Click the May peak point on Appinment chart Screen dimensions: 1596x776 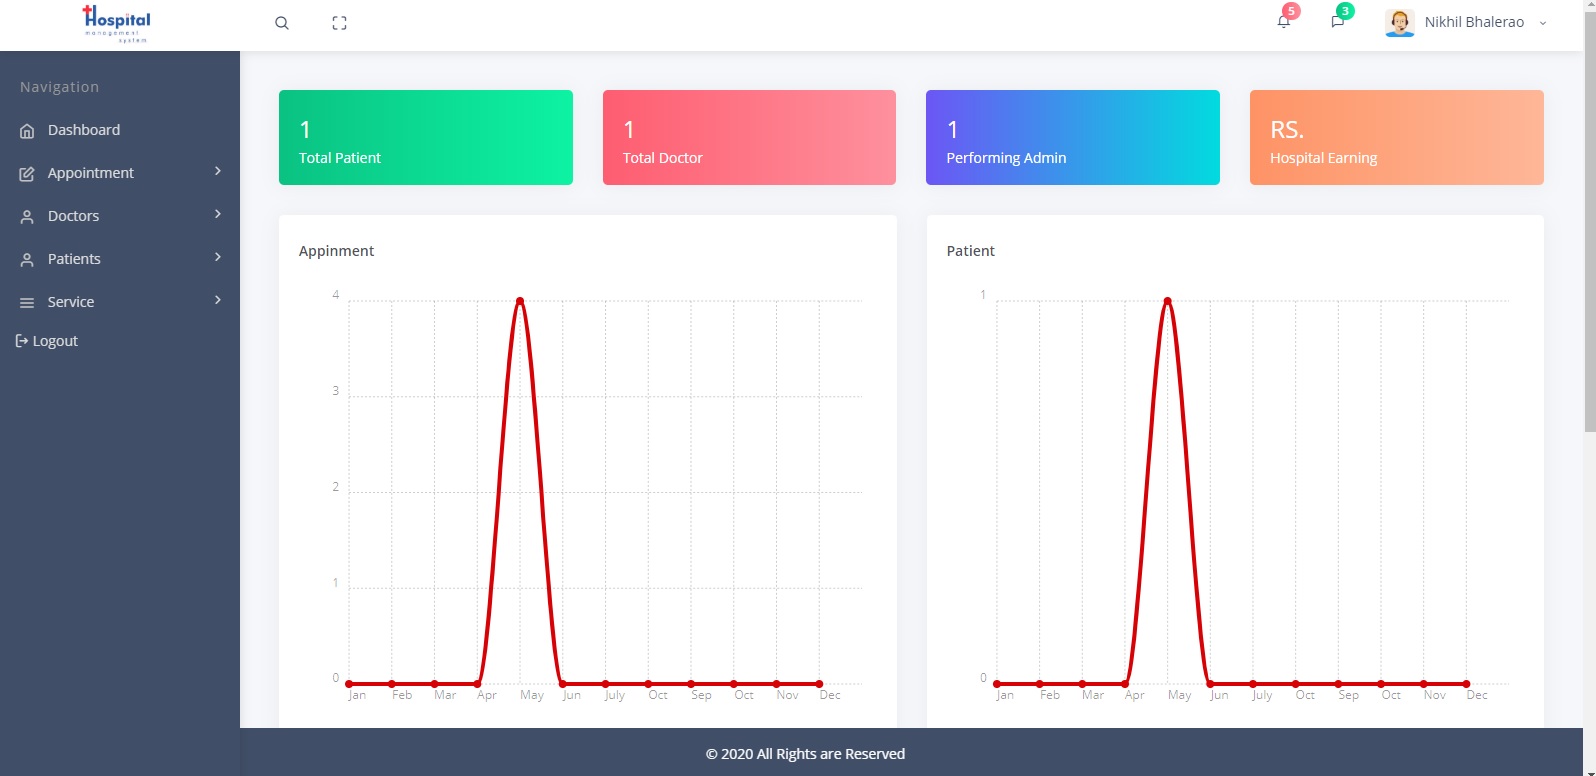pyautogui.click(x=520, y=301)
